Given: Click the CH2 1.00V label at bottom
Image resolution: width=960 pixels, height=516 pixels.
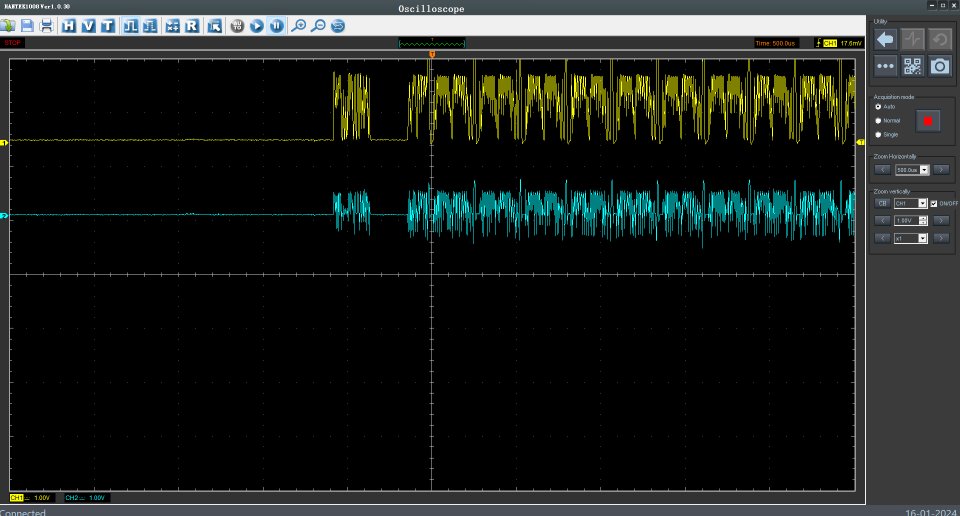Looking at the screenshot, I should pos(85,498).
